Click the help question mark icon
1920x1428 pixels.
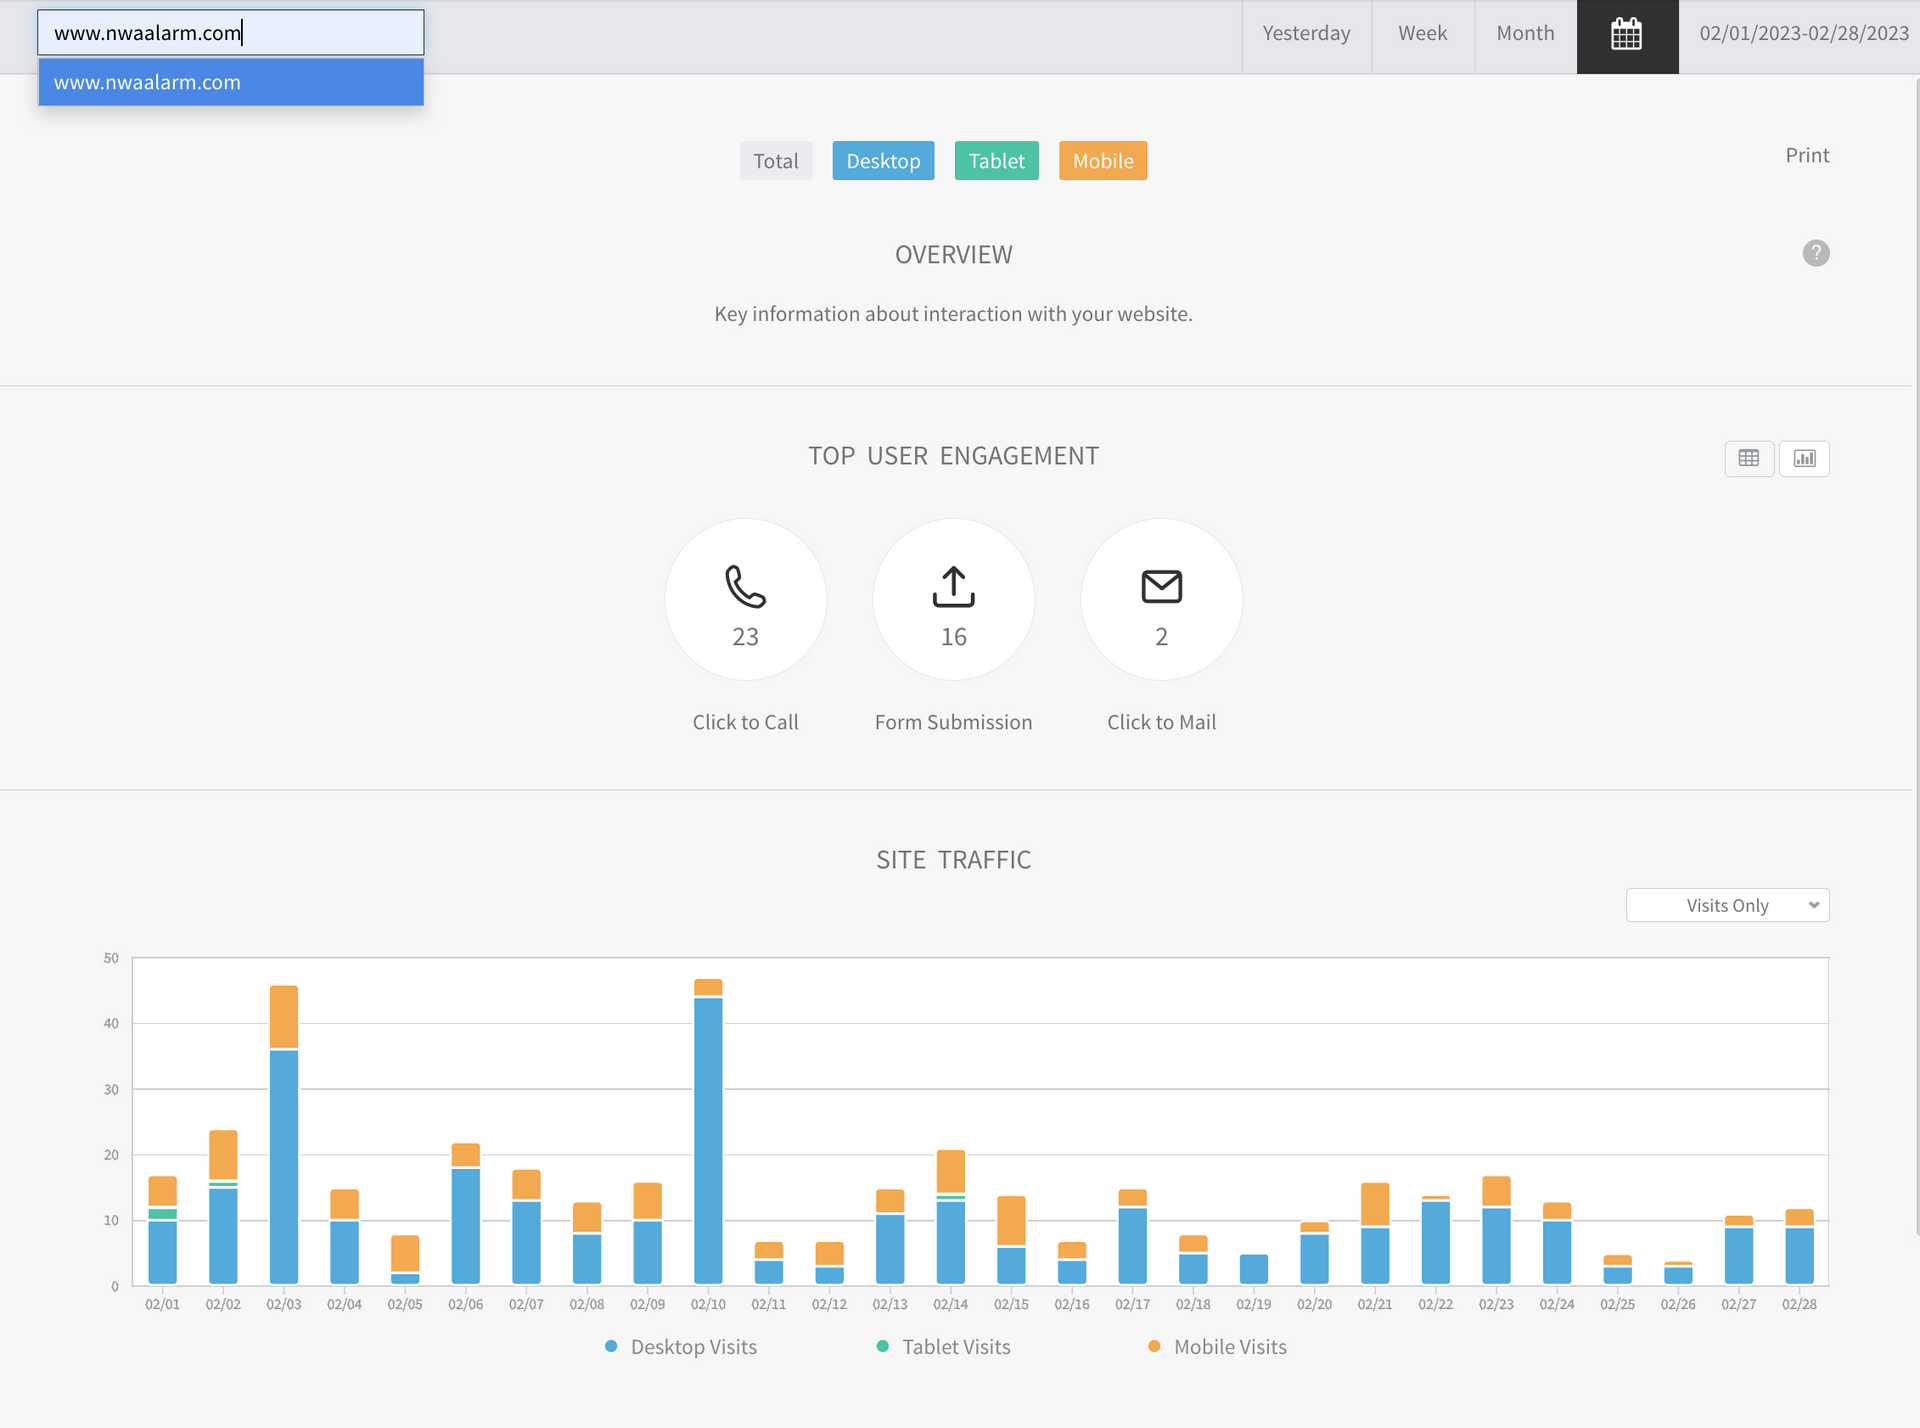pyautogui.click(x=1815, y=253)
